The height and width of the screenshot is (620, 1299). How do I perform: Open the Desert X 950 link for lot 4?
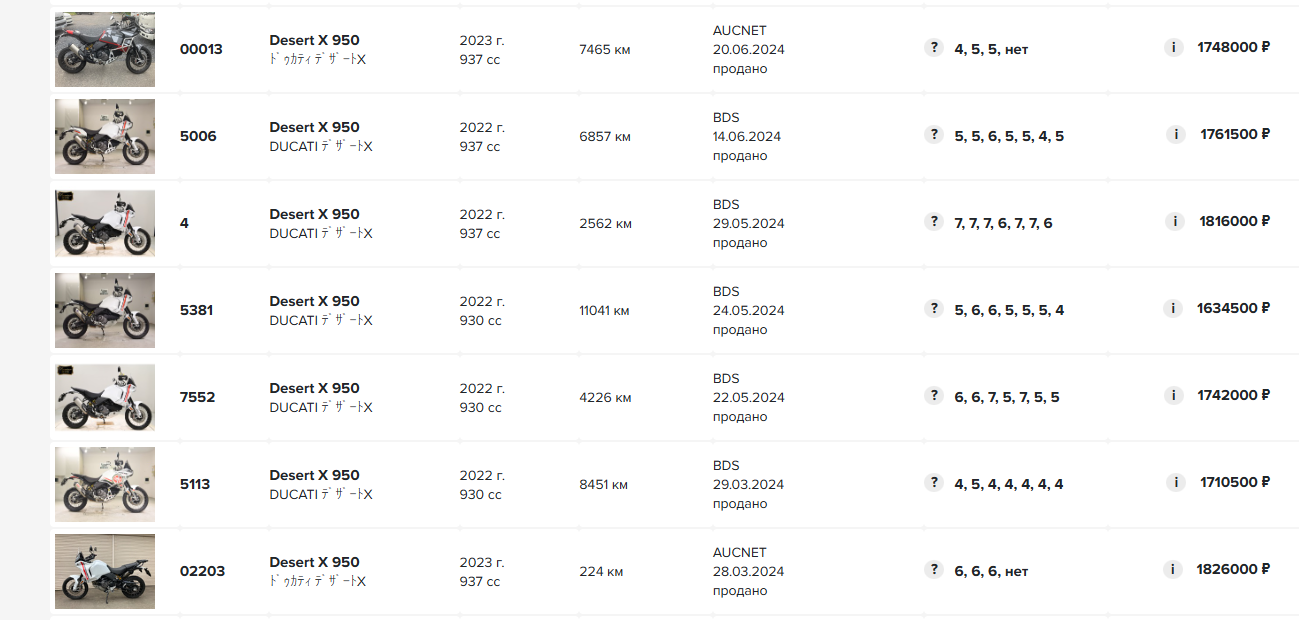coord(314,214)
